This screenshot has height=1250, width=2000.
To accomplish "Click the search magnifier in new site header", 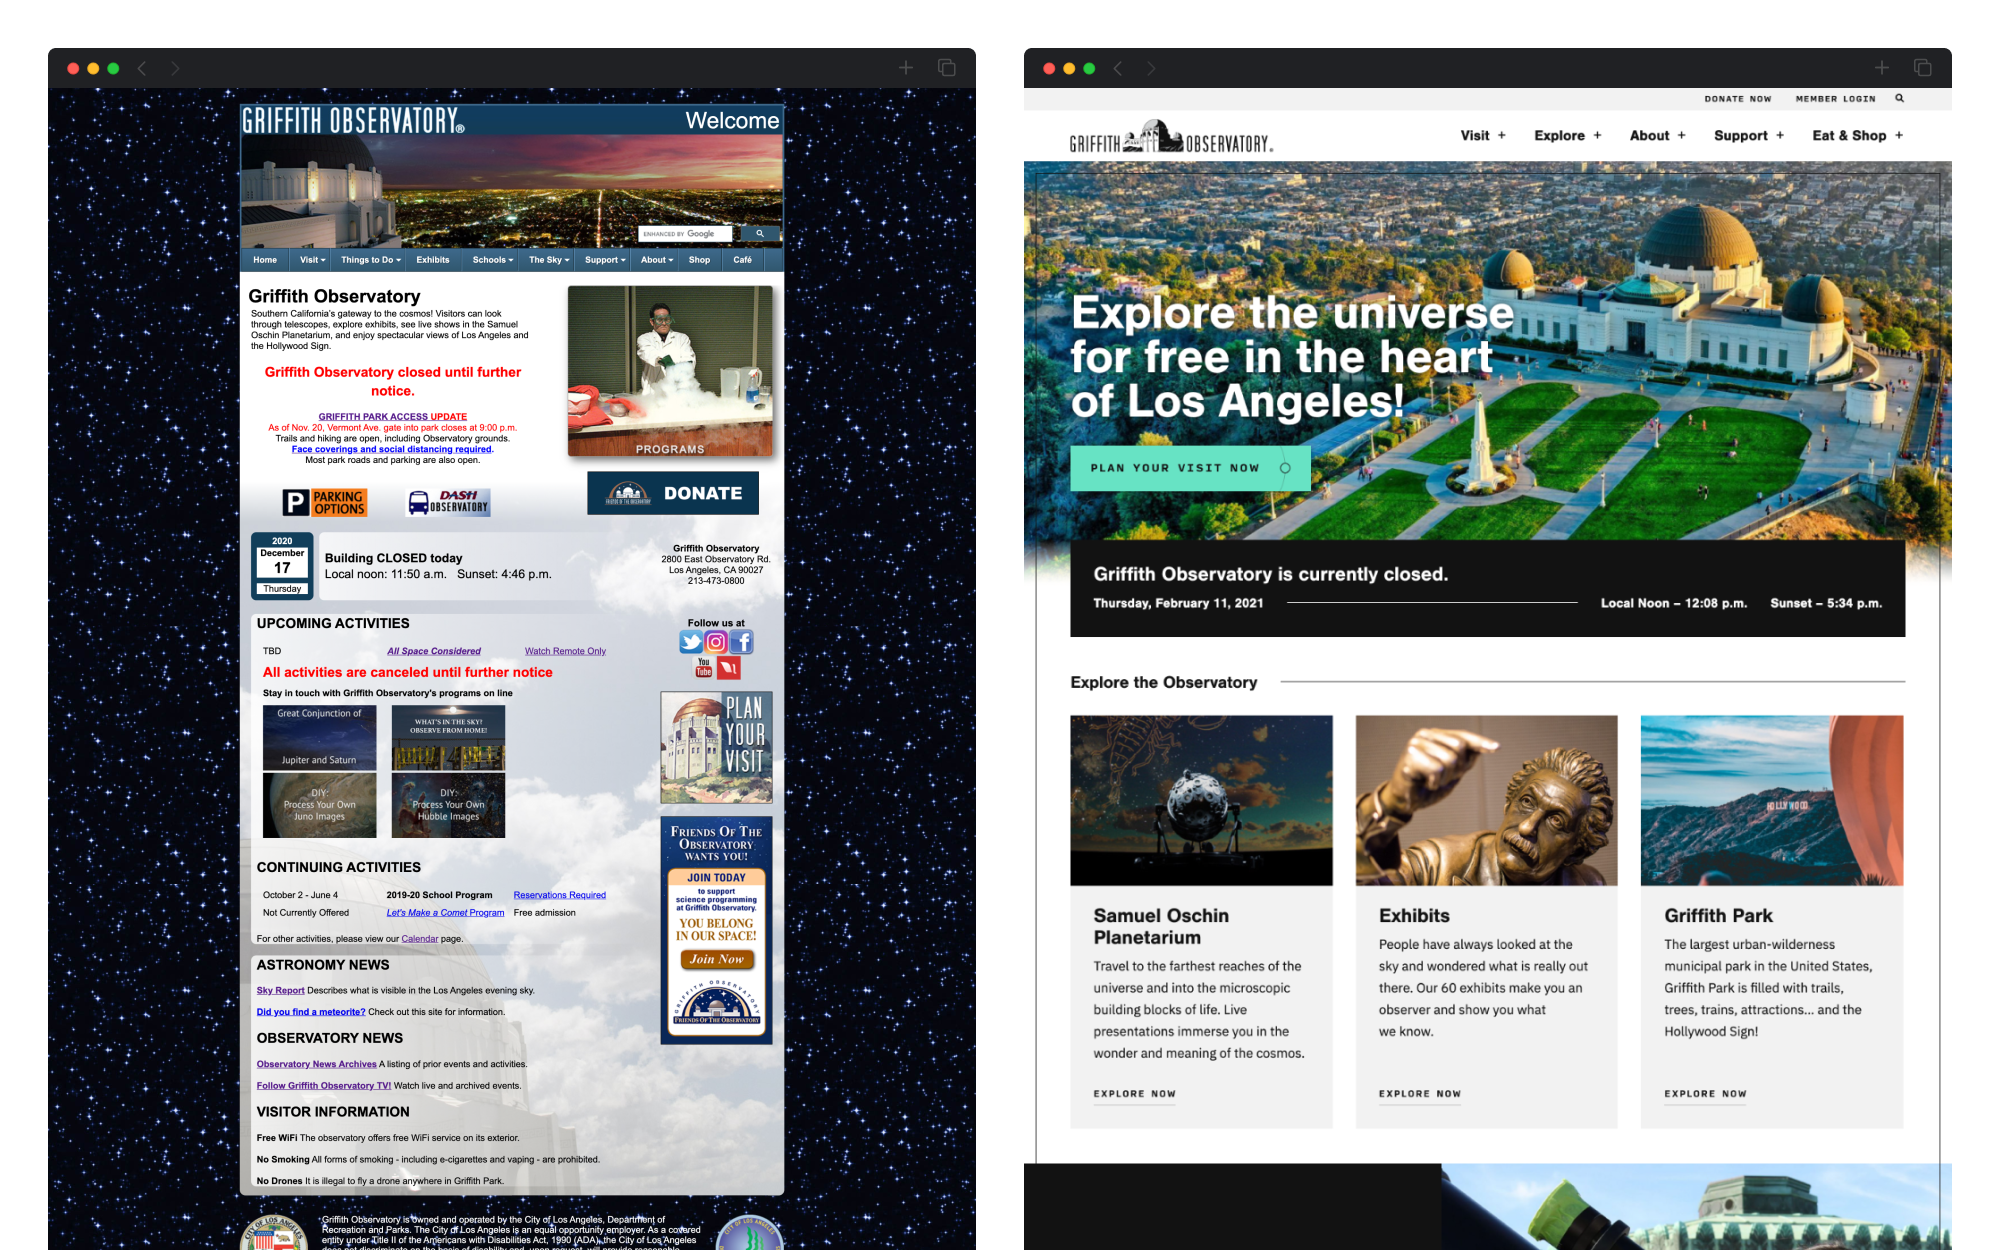I will point(1899,98).
